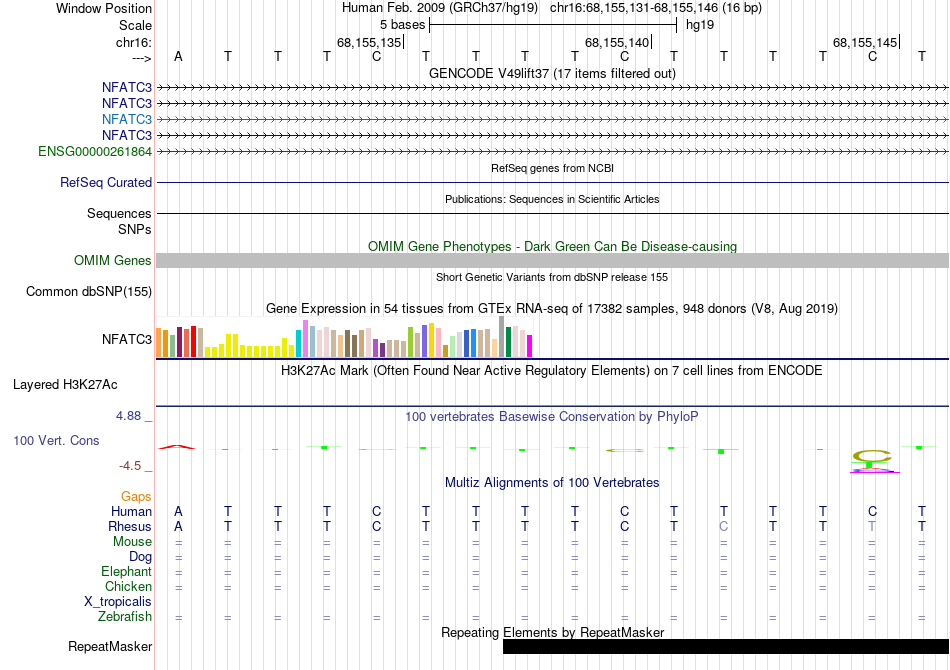Click the OMIM Gene Phenotypes green title
The image size is (950, 670).
(x=552, y=247)
